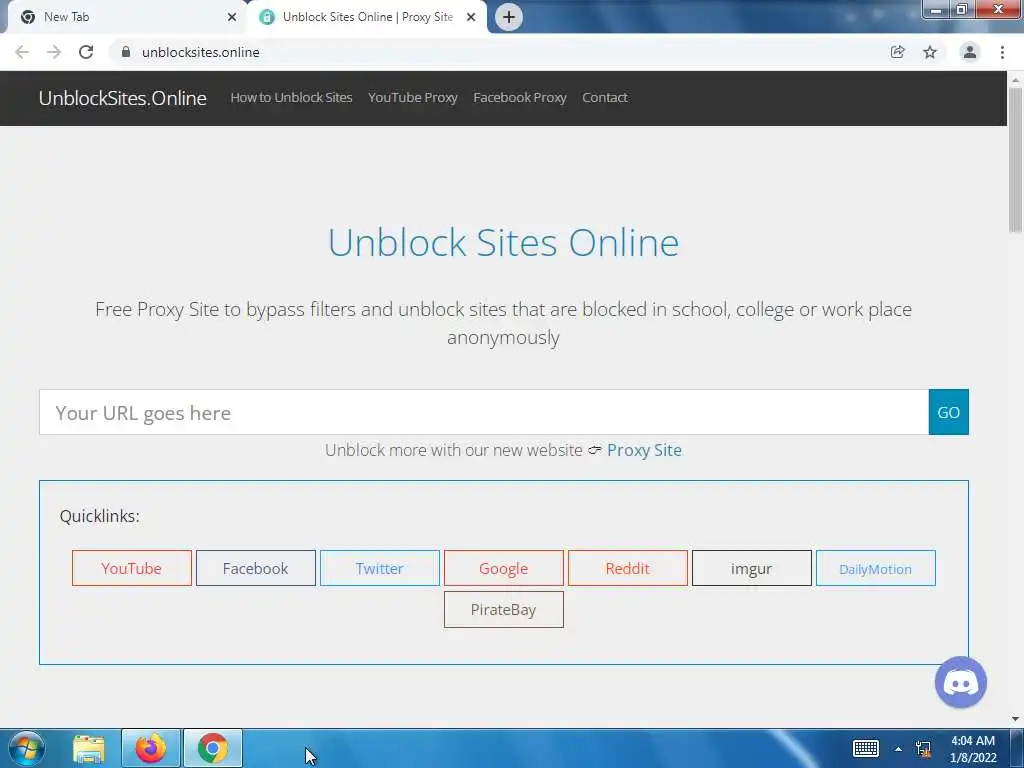Screen dimensions: 1024x768
Task: Show hidden tray icons arrow
Action: point(899,749)
